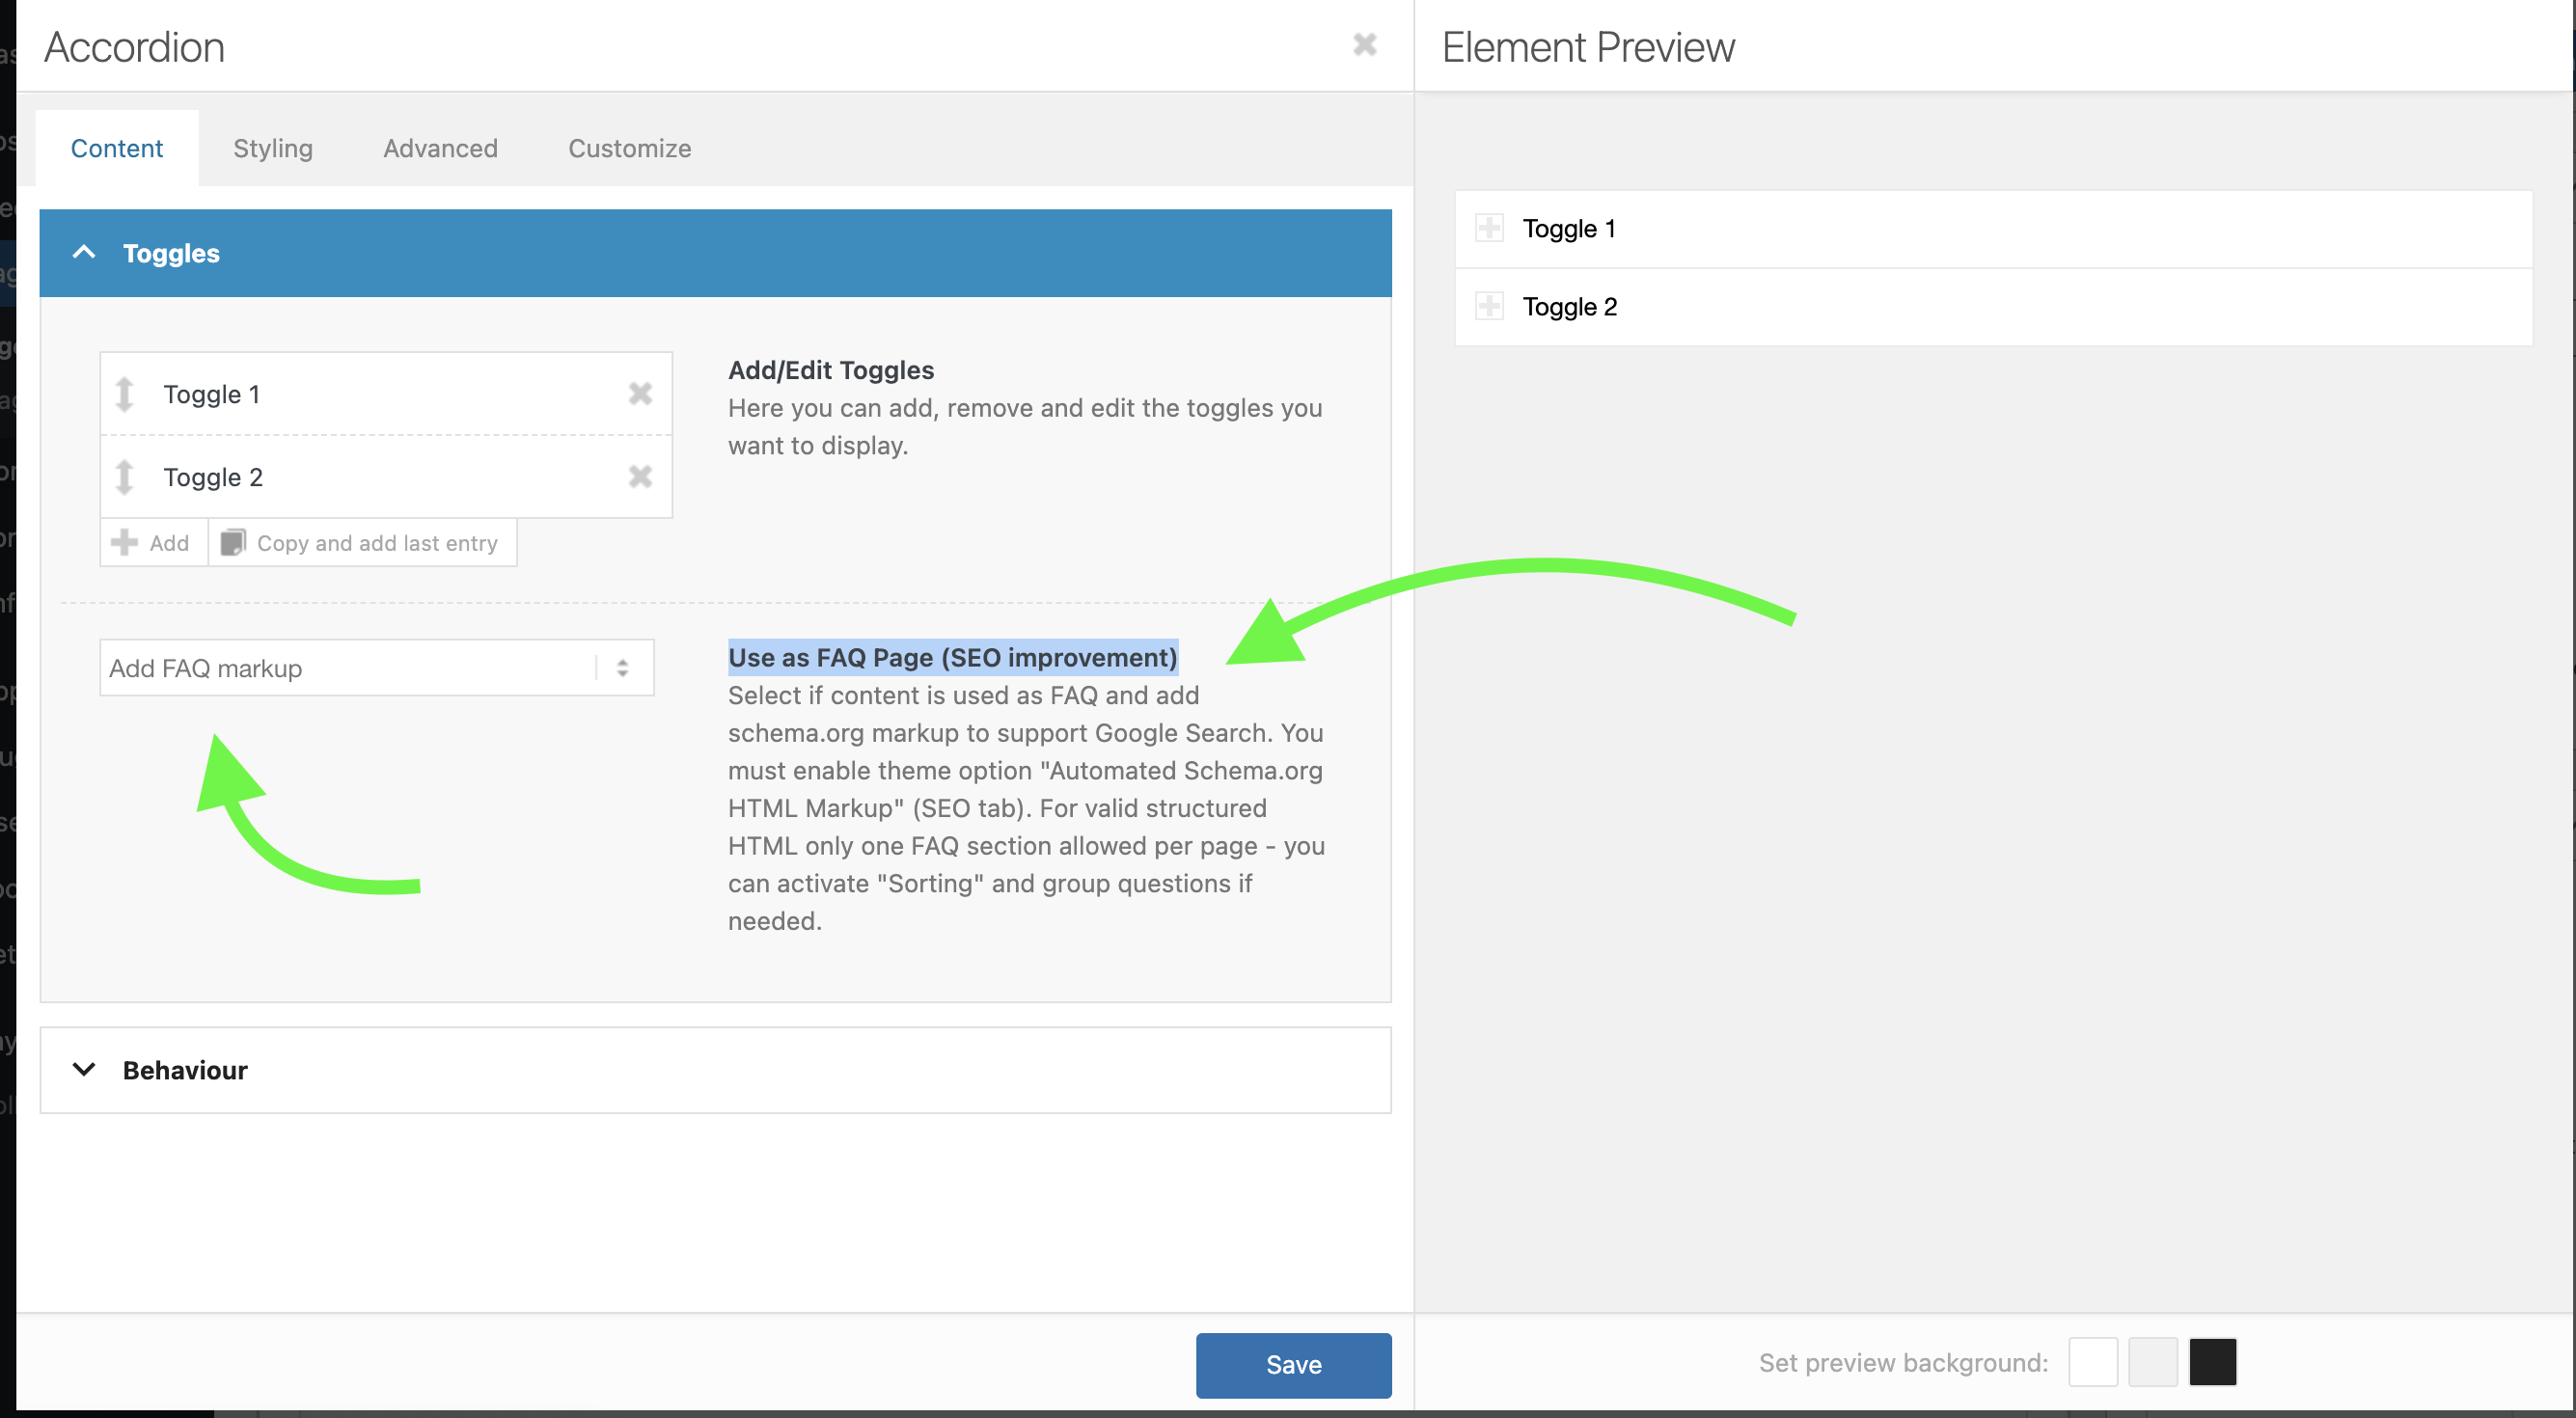
Task: Close the Accordion dialog
Action: coord(1364,45)
